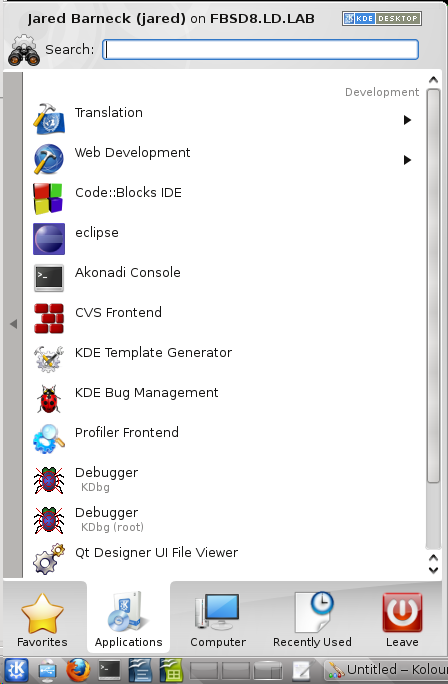Click the Web Development globe icon
This screenshot has height=684, width=448.
(x=49, y=159)
